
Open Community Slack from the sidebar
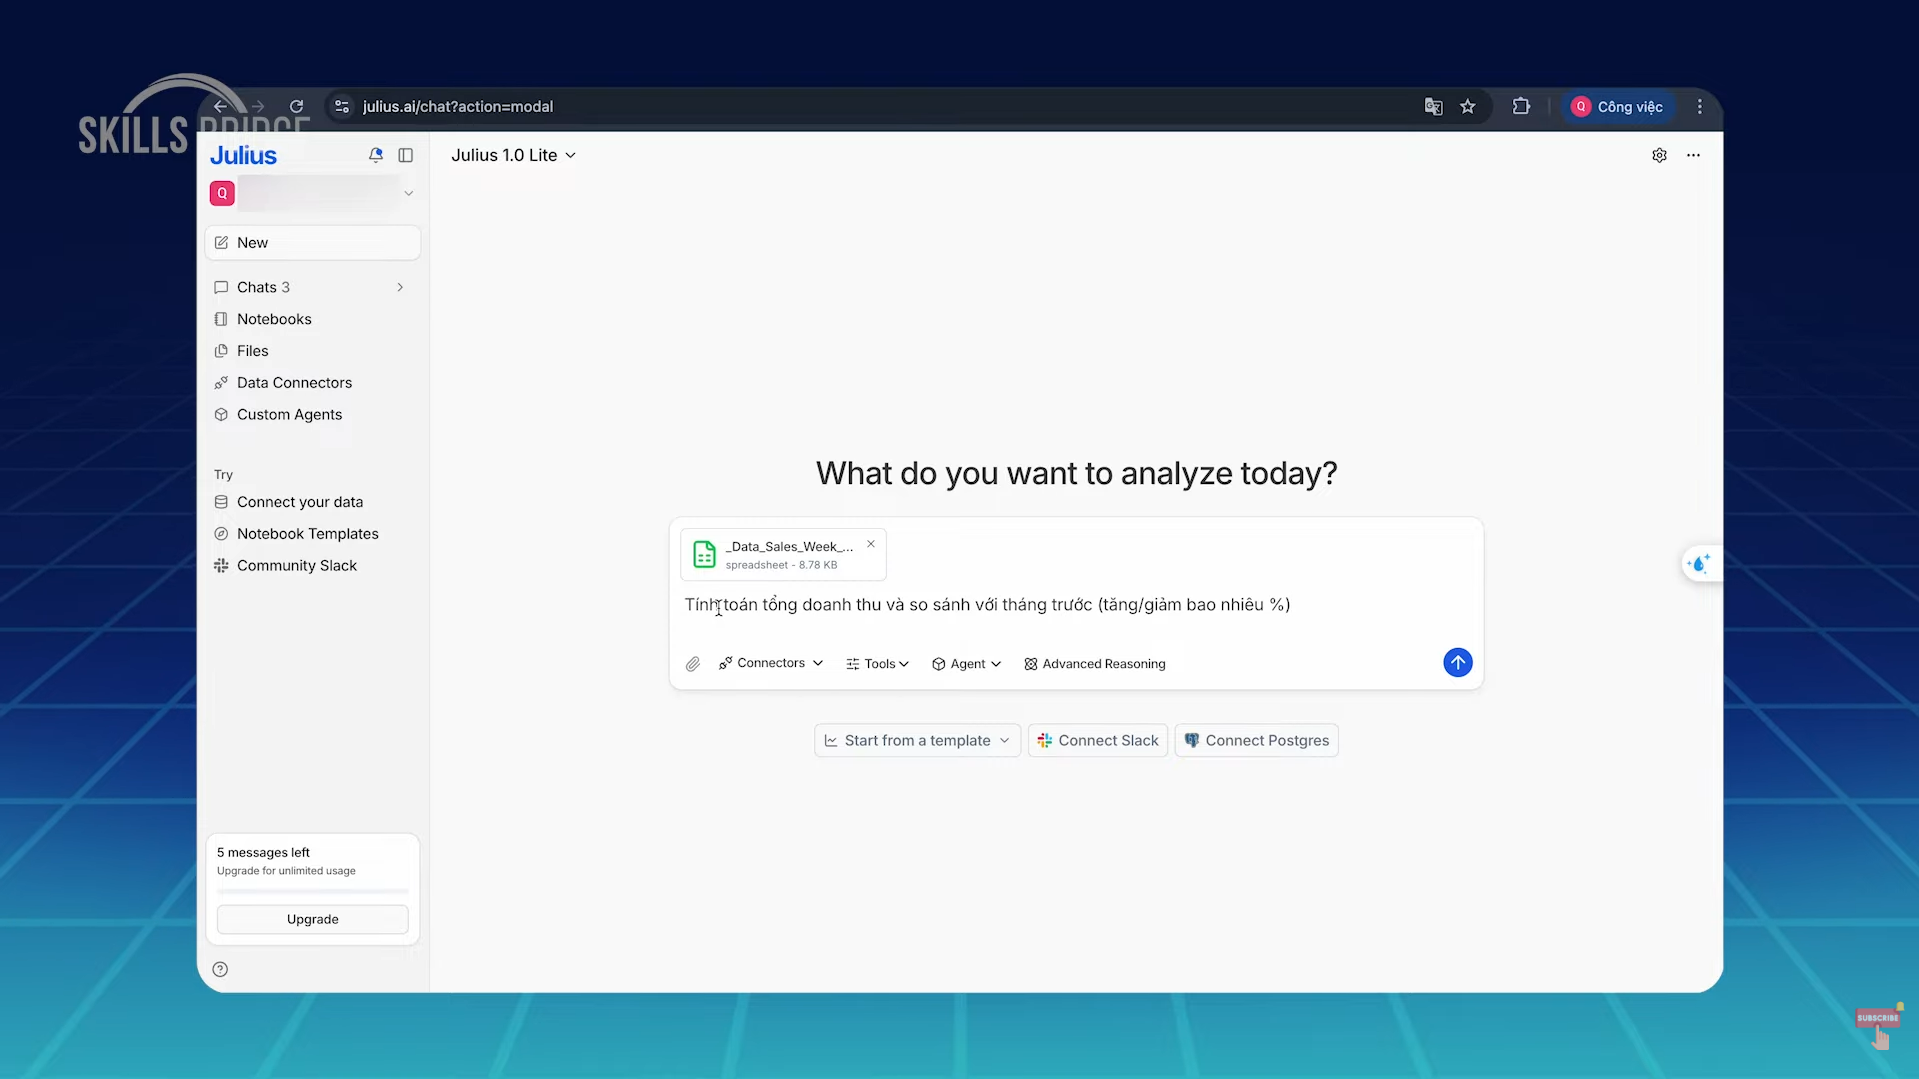296,565
